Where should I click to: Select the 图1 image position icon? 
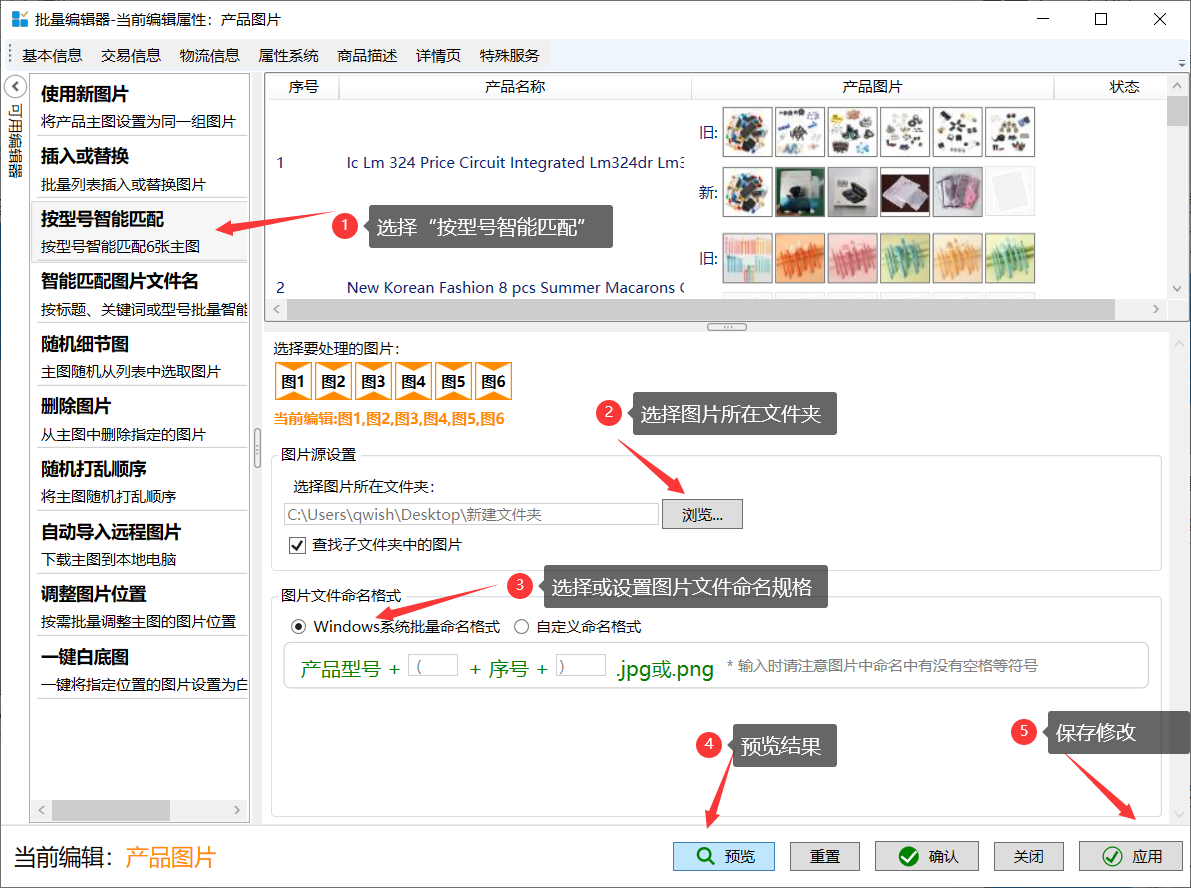pos(293,381)
